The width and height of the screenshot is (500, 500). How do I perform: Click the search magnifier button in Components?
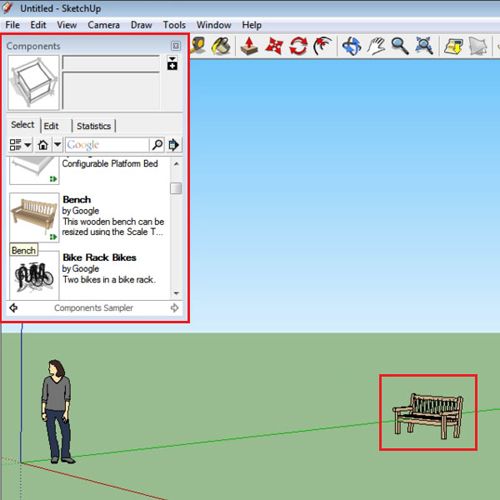pos(157,145)
